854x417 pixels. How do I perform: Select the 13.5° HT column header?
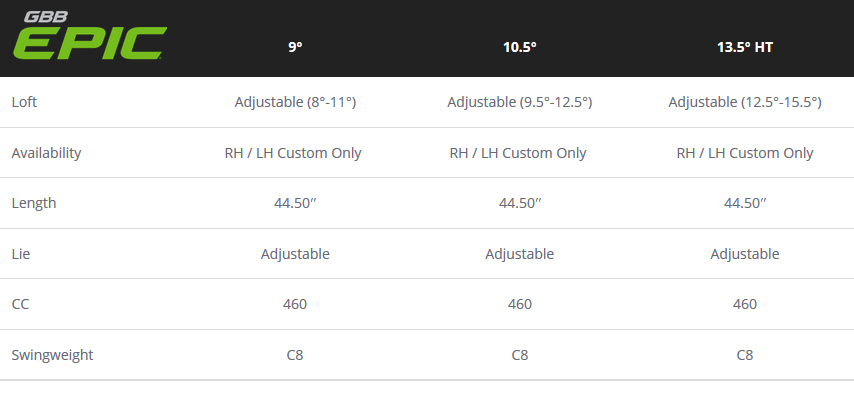click(745, 47)
